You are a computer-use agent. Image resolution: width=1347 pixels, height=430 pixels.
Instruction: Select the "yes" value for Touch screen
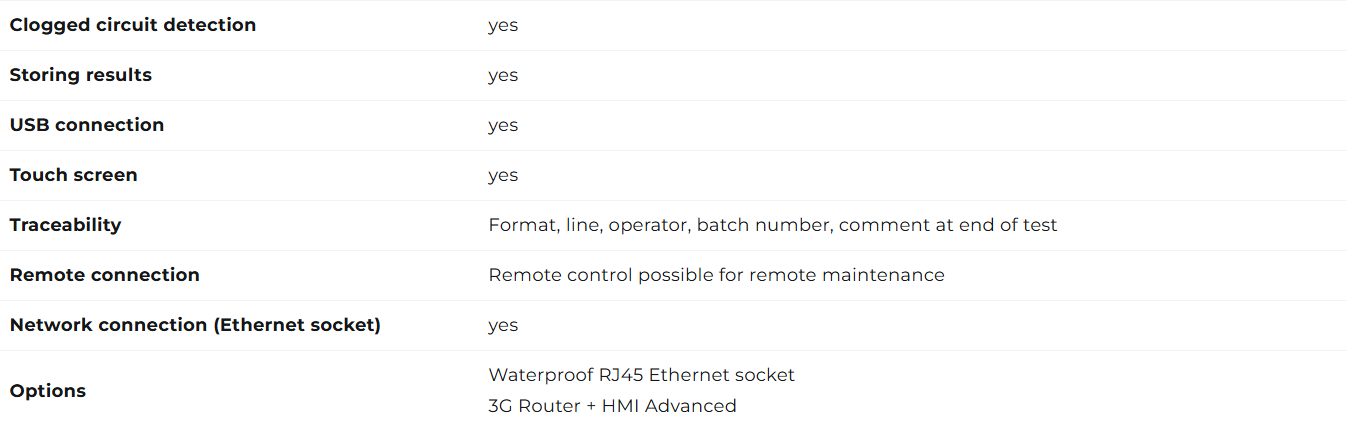[x=503, y=176]
